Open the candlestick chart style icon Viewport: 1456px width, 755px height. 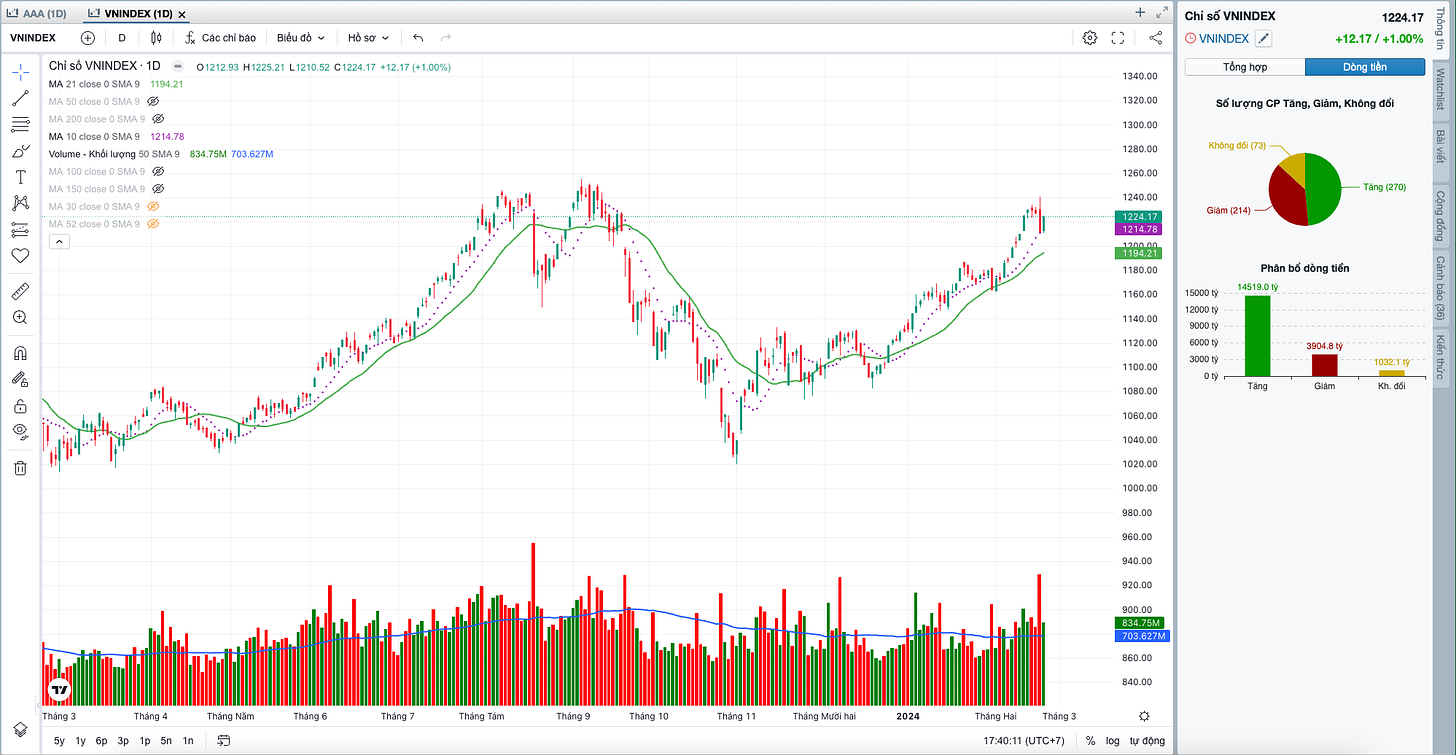click(x=156, y=38)
